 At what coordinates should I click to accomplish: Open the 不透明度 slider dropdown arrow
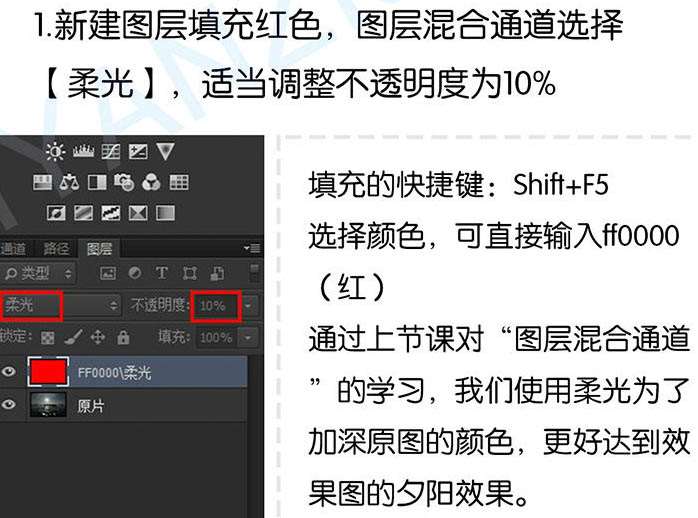coord(248,305)
